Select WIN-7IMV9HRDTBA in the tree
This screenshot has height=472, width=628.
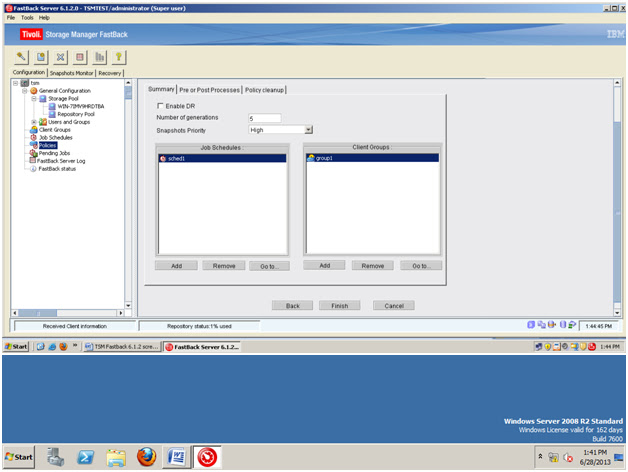[81, 106]
